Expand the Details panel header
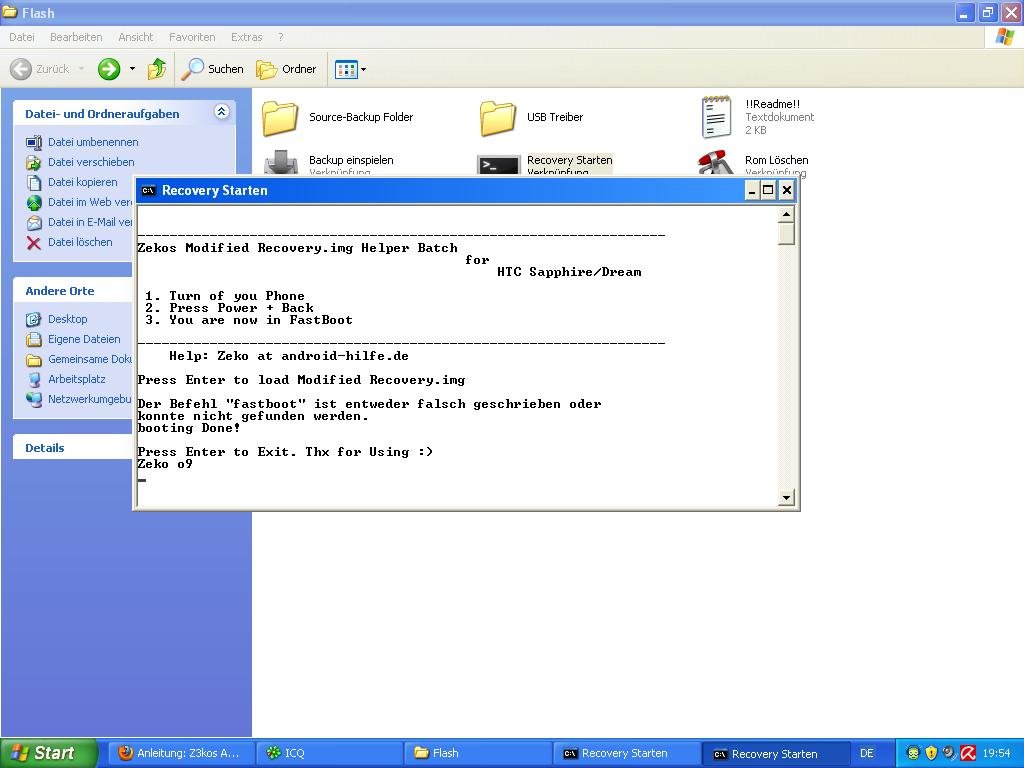 [72, 447]
